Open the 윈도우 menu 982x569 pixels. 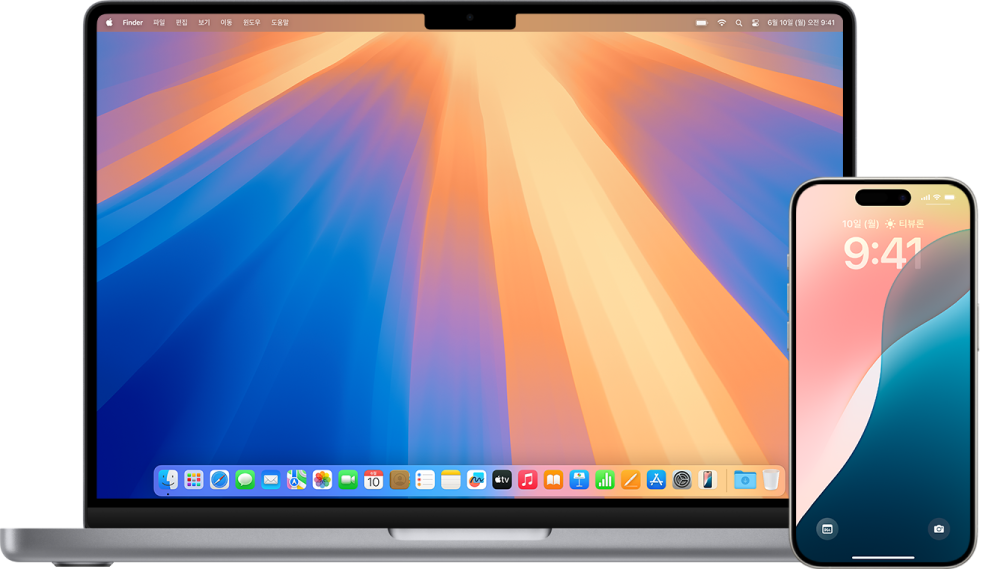point(252,23)
